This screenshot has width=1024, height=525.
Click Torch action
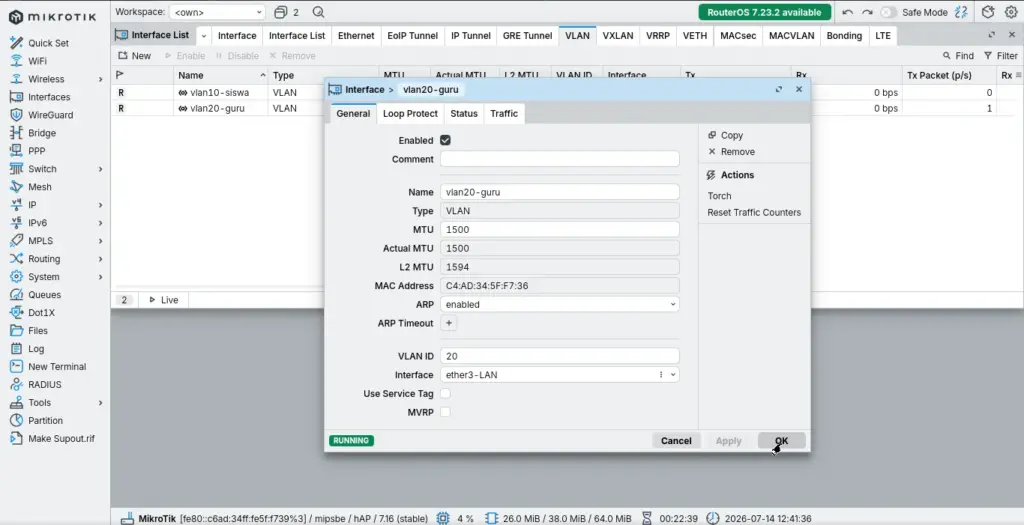[719, 196]
